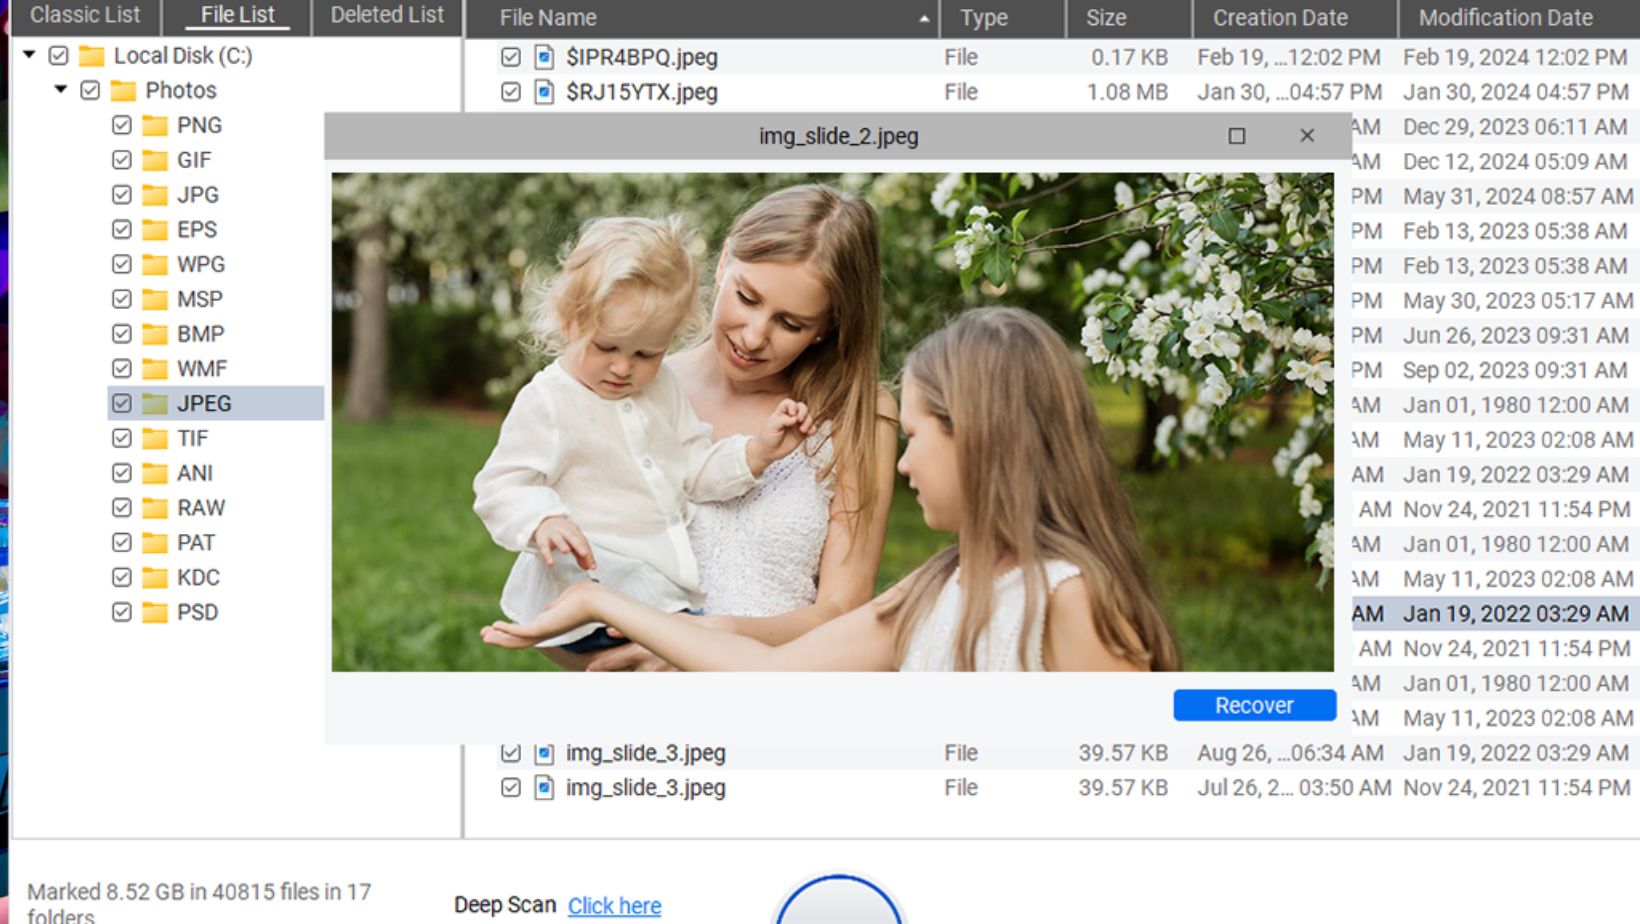Switch to the File List tab
This screenshot has height=924, width=1640.
[x=237, y=15]
